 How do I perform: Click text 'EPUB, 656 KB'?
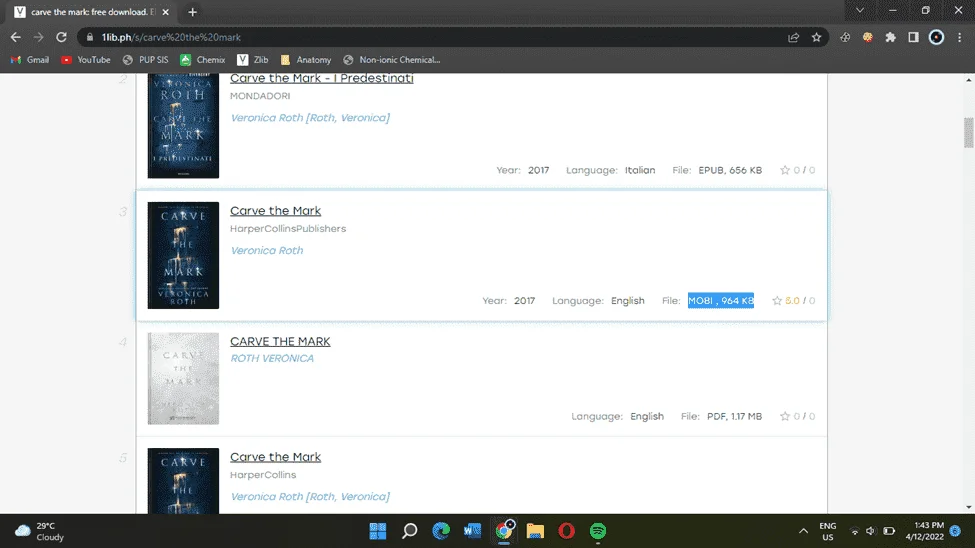(730, 170)
